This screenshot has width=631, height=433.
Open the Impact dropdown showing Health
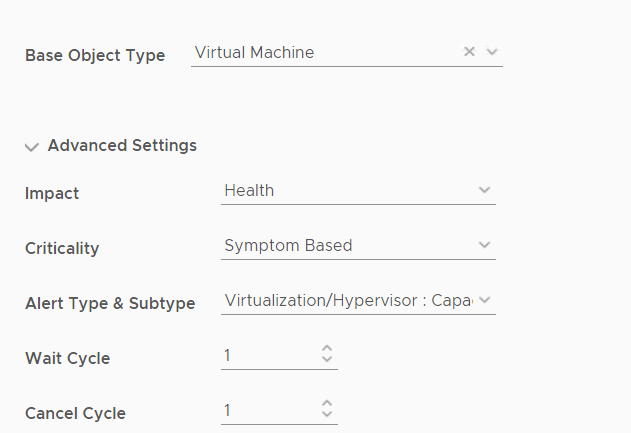[345, 190]
